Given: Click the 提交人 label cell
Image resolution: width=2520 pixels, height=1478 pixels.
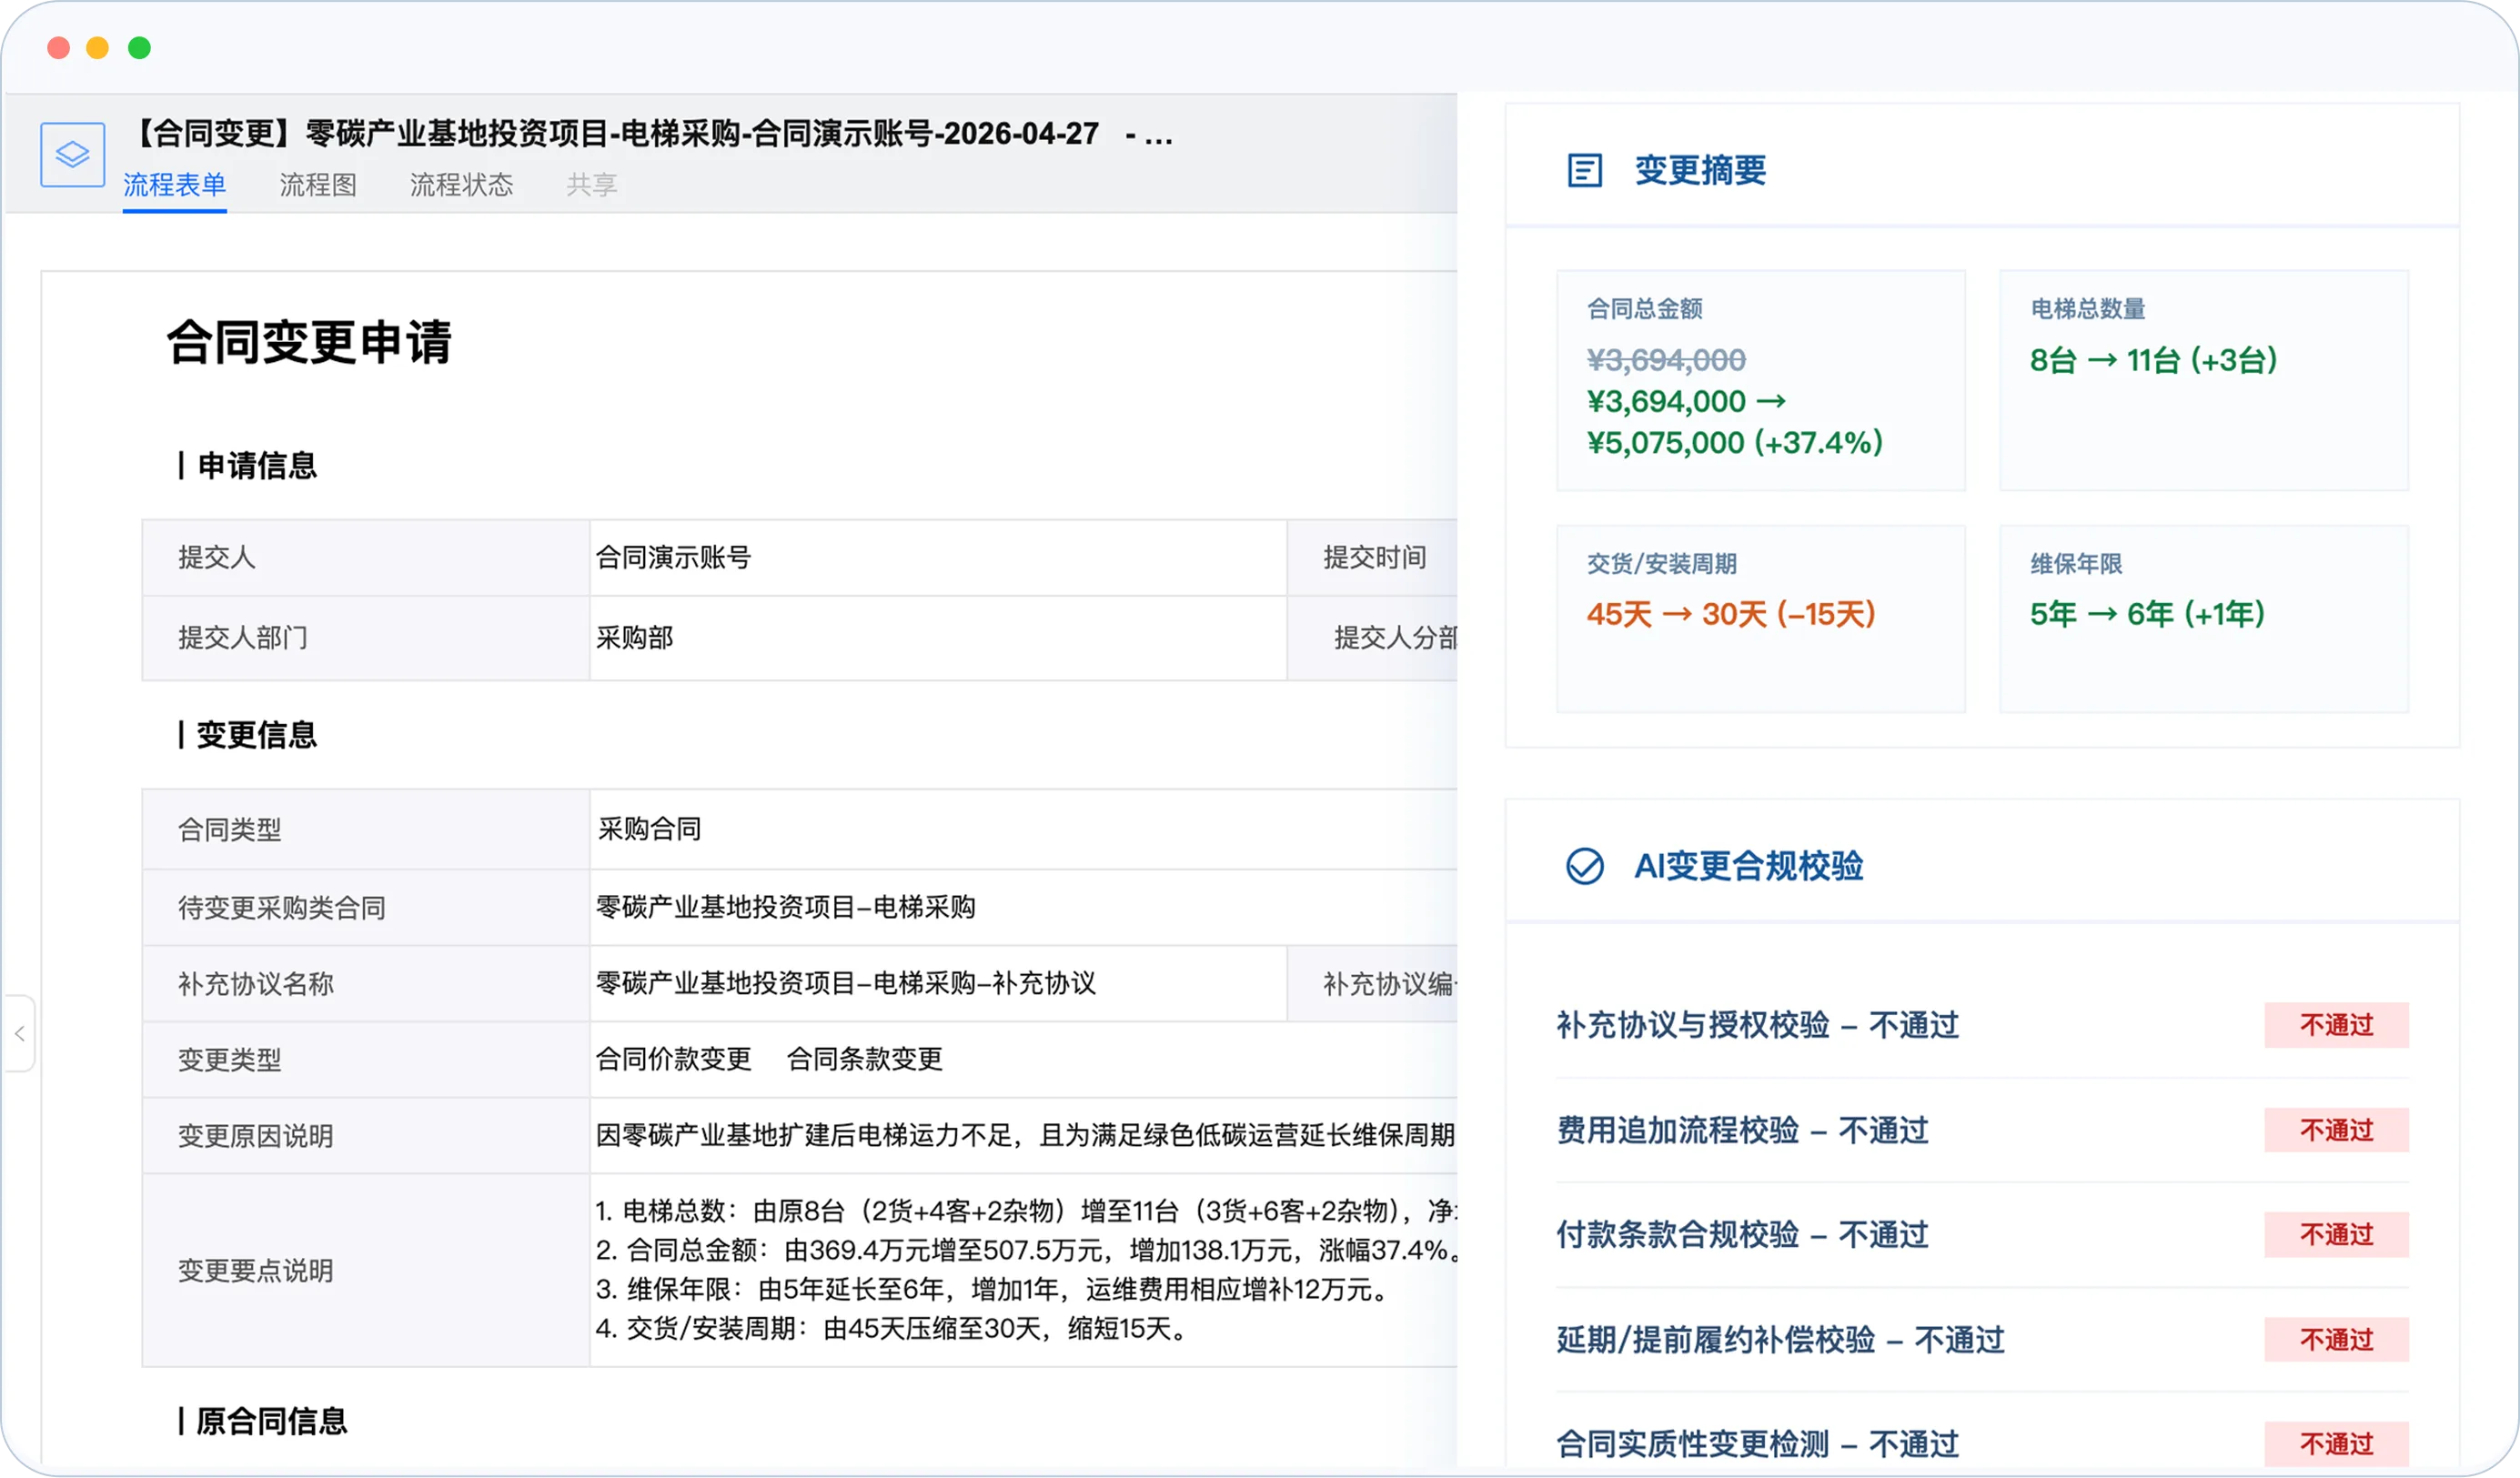Looking at the screenshot, I should (366, 557).
